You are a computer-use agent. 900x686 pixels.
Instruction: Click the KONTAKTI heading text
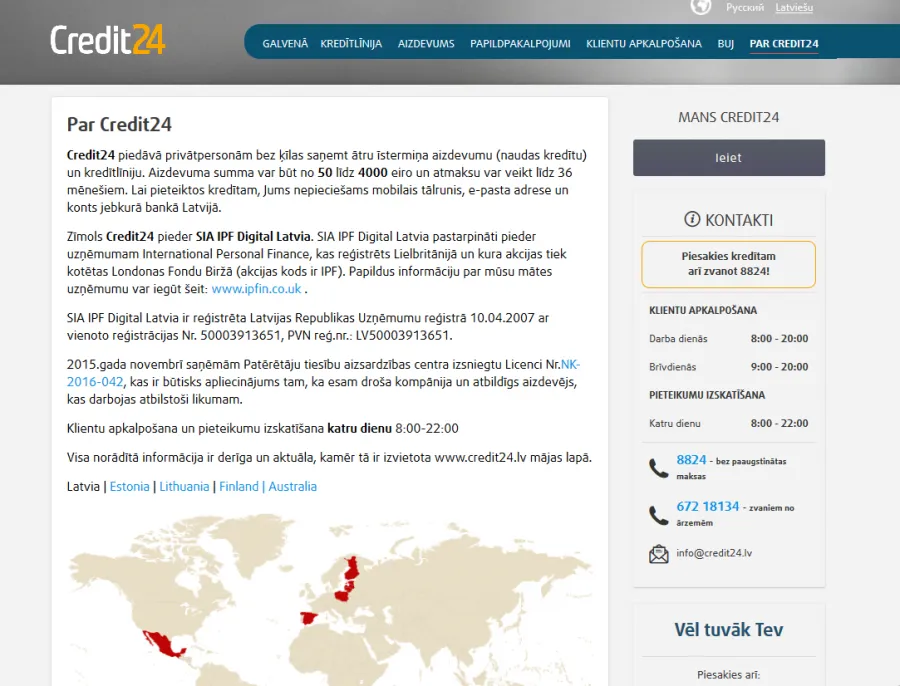pos(739,220)
